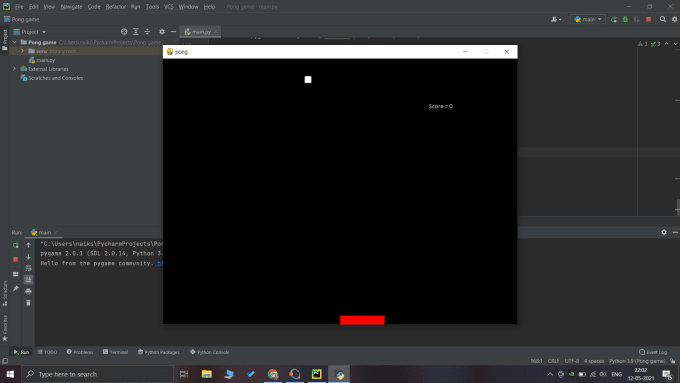Screen dimensions: 680x383
Task: Click CRLF line separator in status bar
Action: (x=553, y=361)
